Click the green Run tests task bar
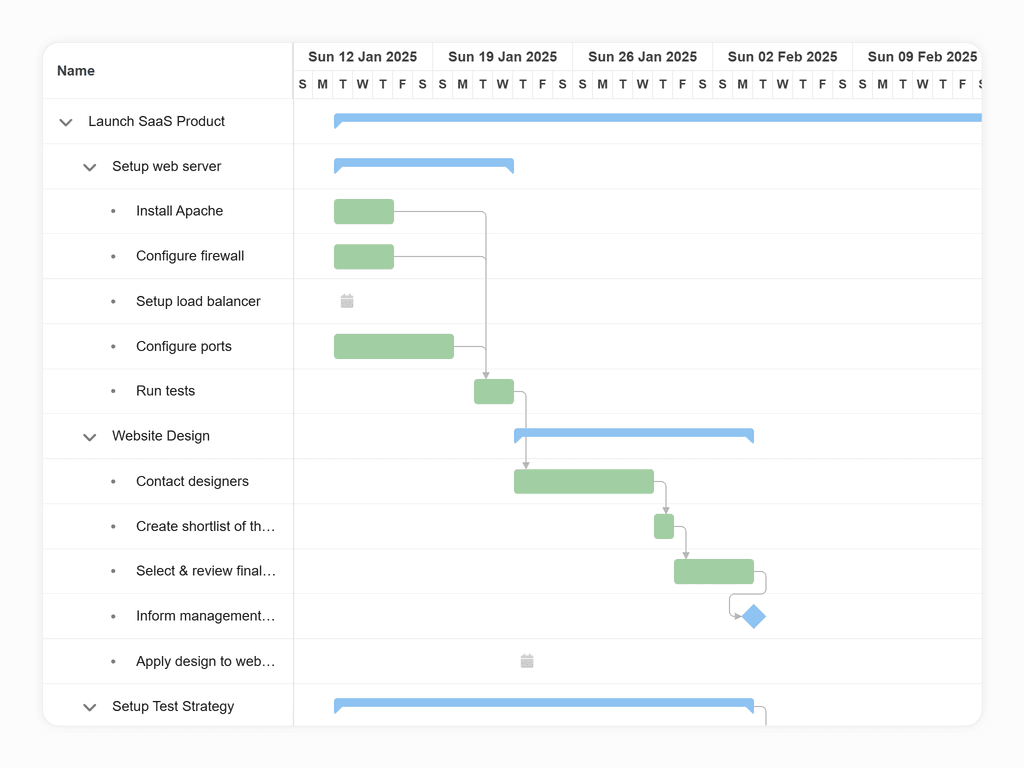The image size is (1024, 768). point(493,391)
